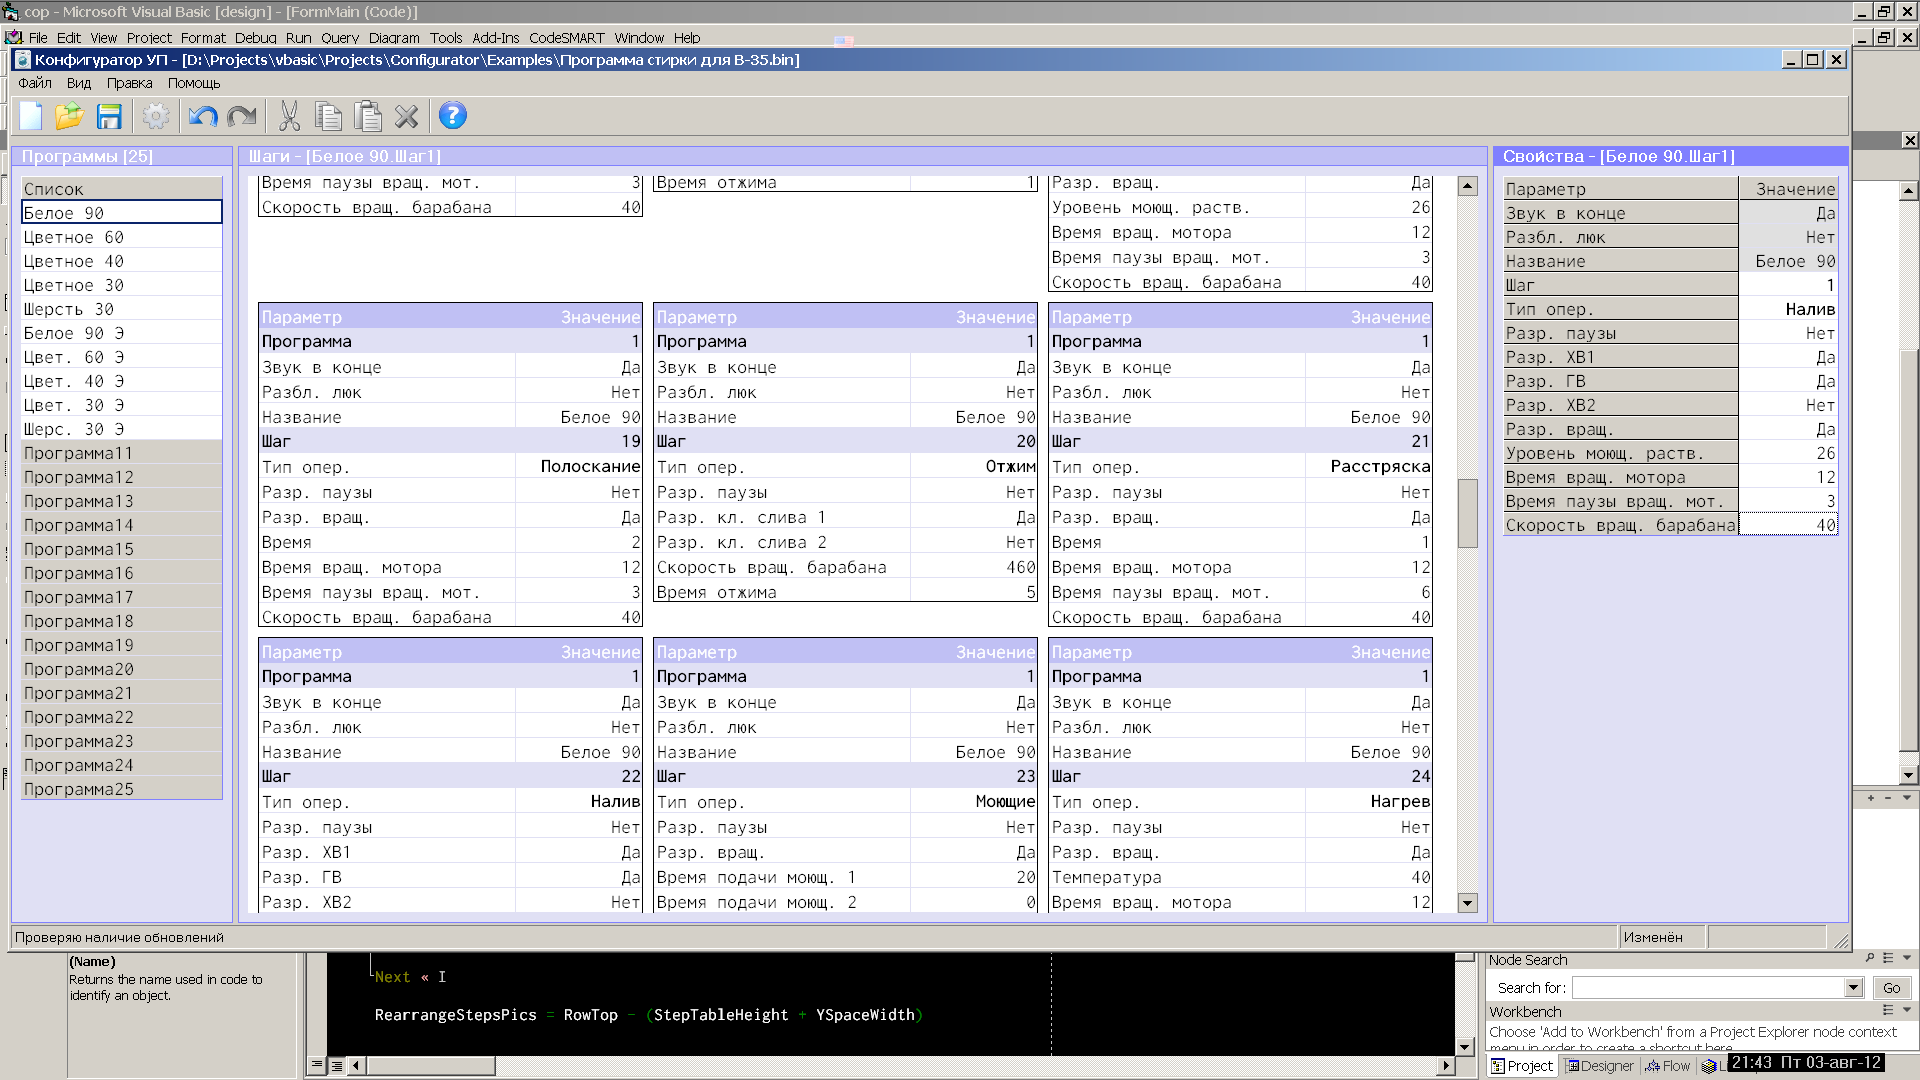Expand the Workbench panel options arrow
Screen dimensions: 1920x1080
1906,1010
